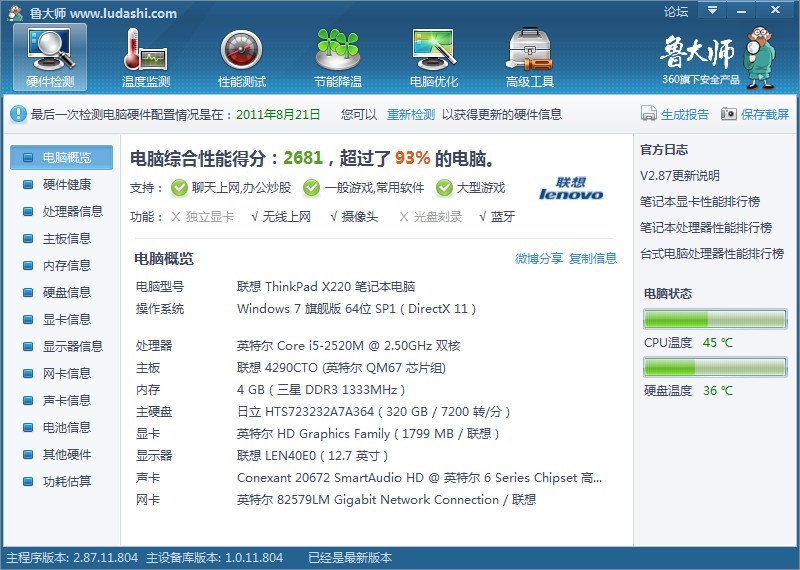The width and height of the screenshot is (800, 570).
Task: Click green check icon beside 聊天上网,办公炒股
Action: pyautogui.click(x=179, y=188)
